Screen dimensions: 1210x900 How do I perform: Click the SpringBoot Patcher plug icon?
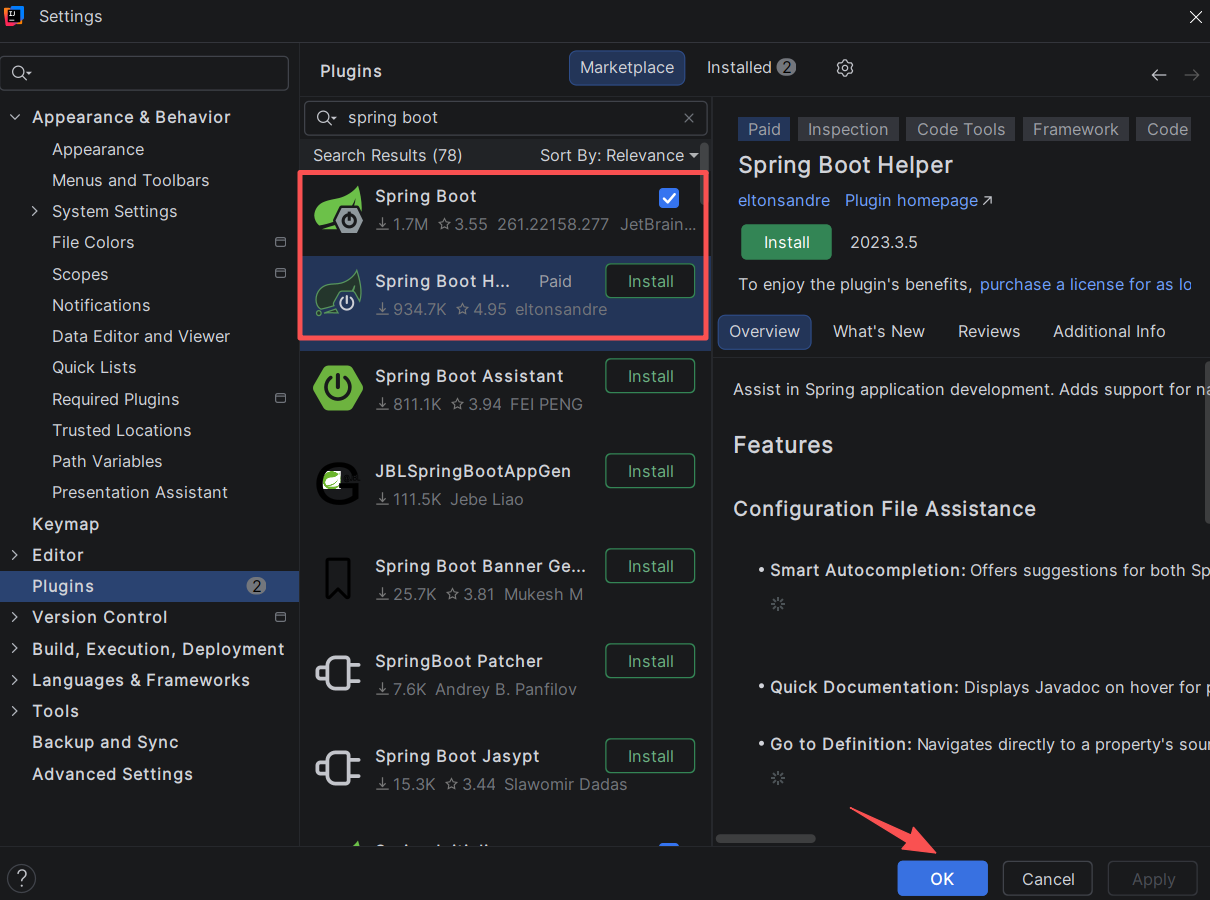(338, 673)
